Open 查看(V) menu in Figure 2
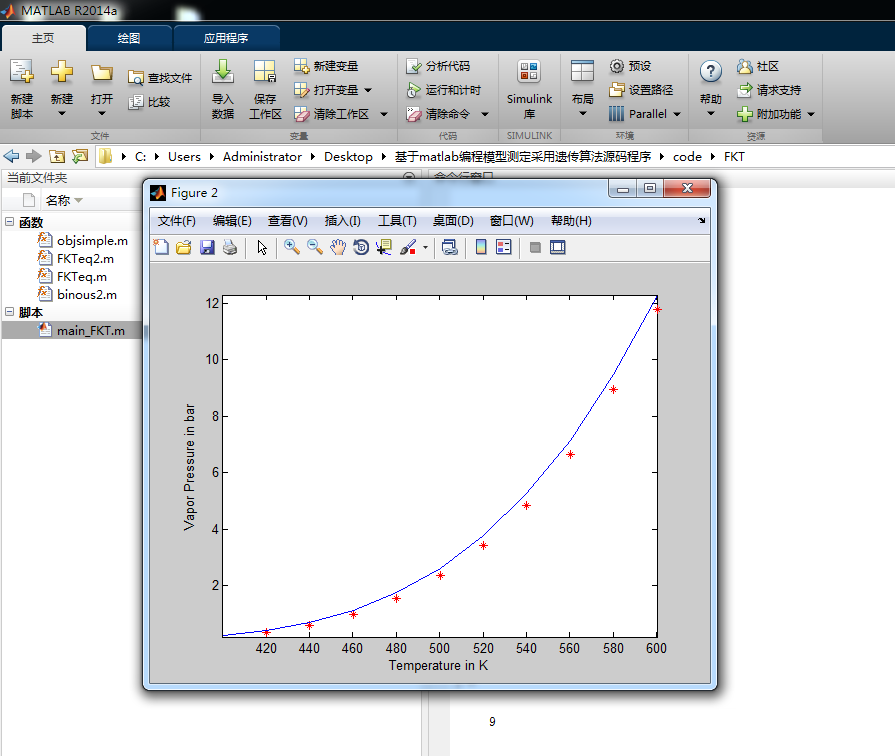 pyautogui.click(x=288, y=221)
